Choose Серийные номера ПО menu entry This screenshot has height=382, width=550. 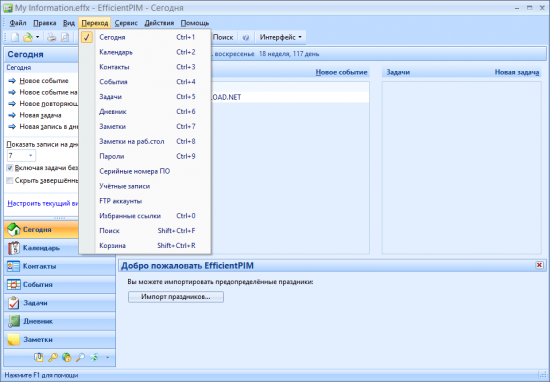click(x=145, y=171)
